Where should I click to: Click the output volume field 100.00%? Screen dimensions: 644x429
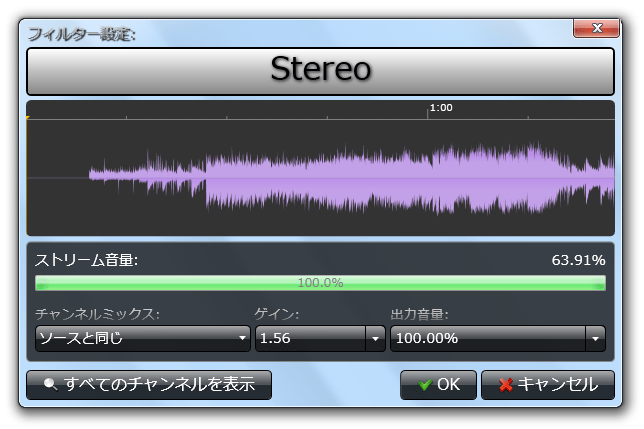488,338
